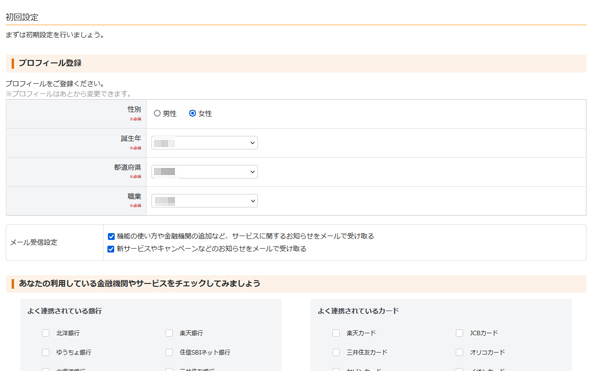Open the 職業 dropdown
The image size is (600, 371).
(204, 201)
